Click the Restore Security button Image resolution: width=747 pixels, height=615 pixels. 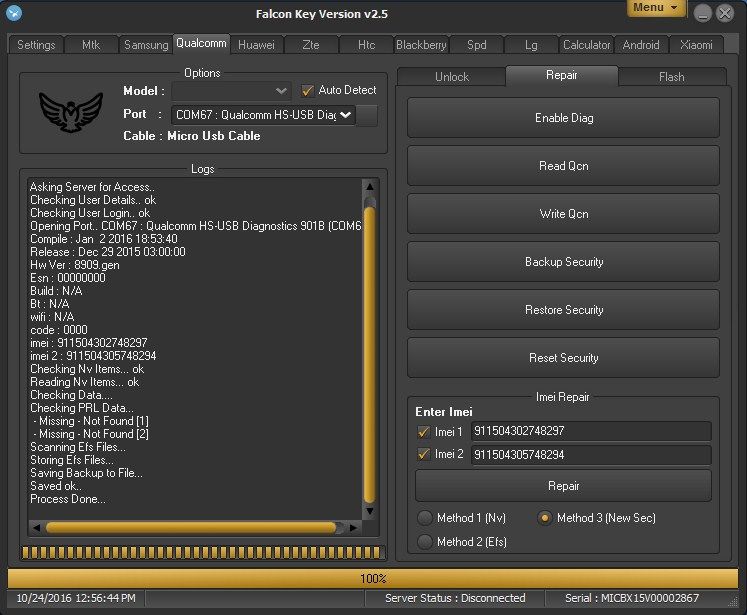click(564, 310)
